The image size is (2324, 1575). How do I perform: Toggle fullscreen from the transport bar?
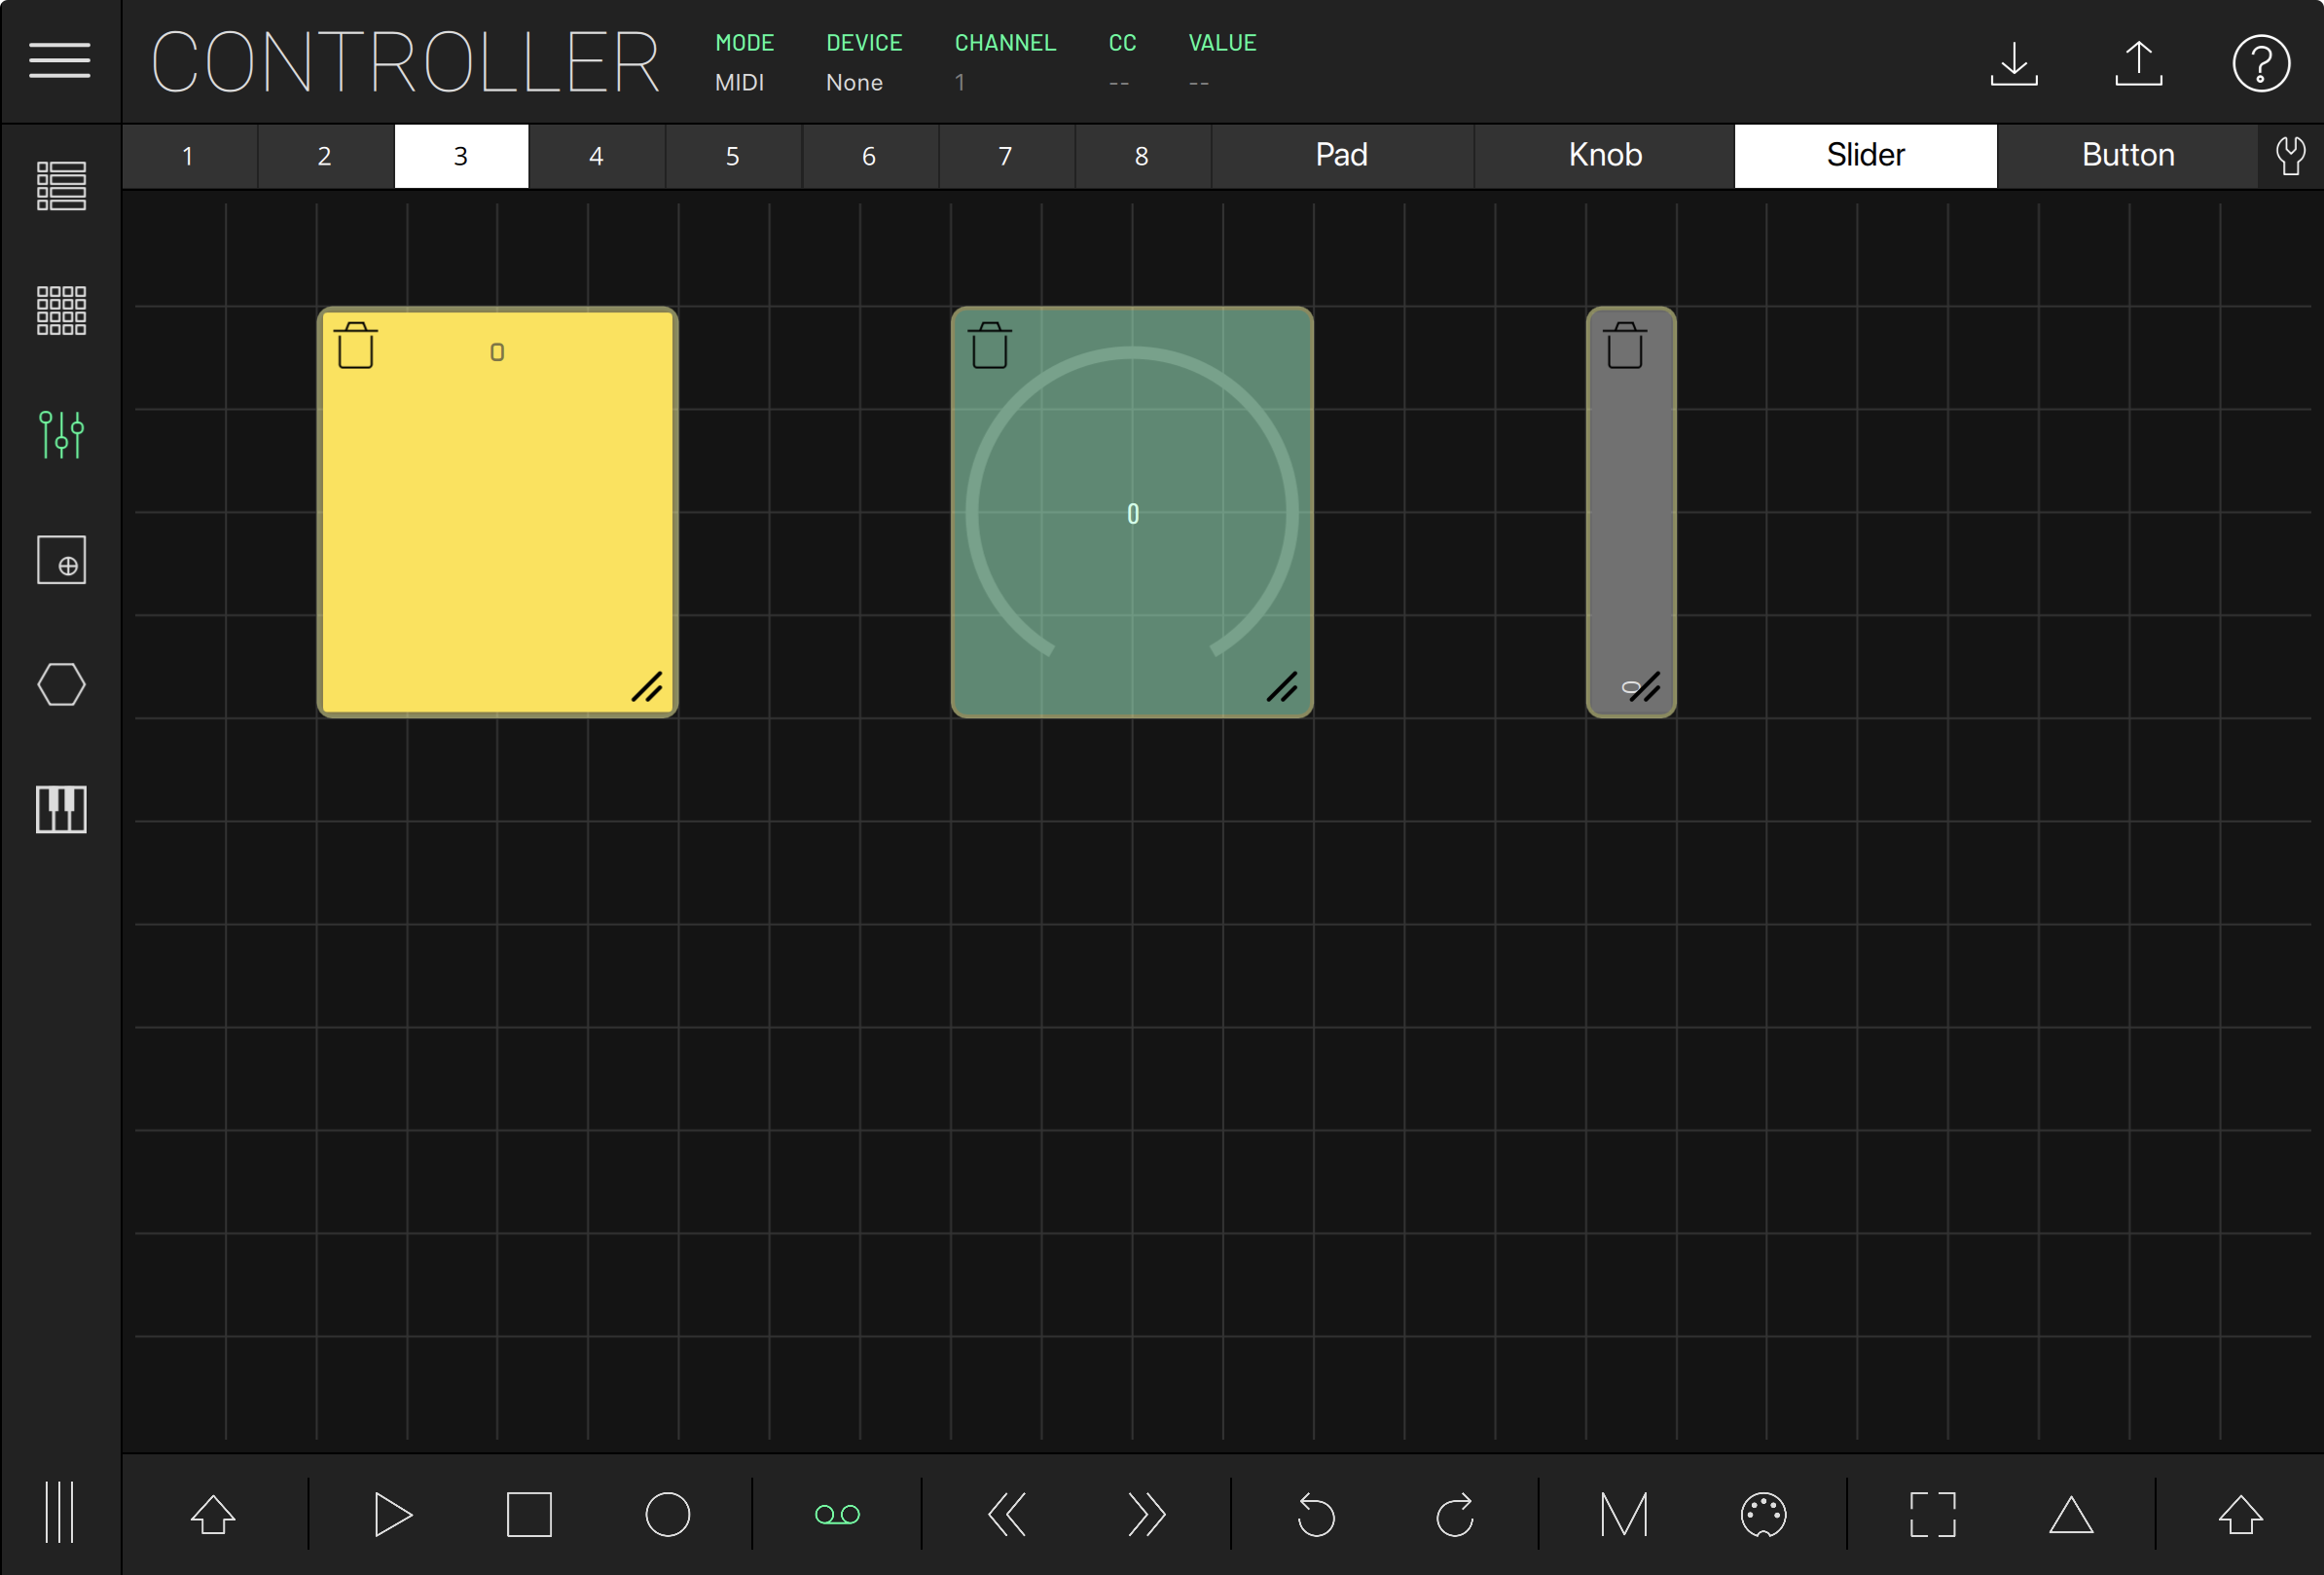point(1932,1514)
